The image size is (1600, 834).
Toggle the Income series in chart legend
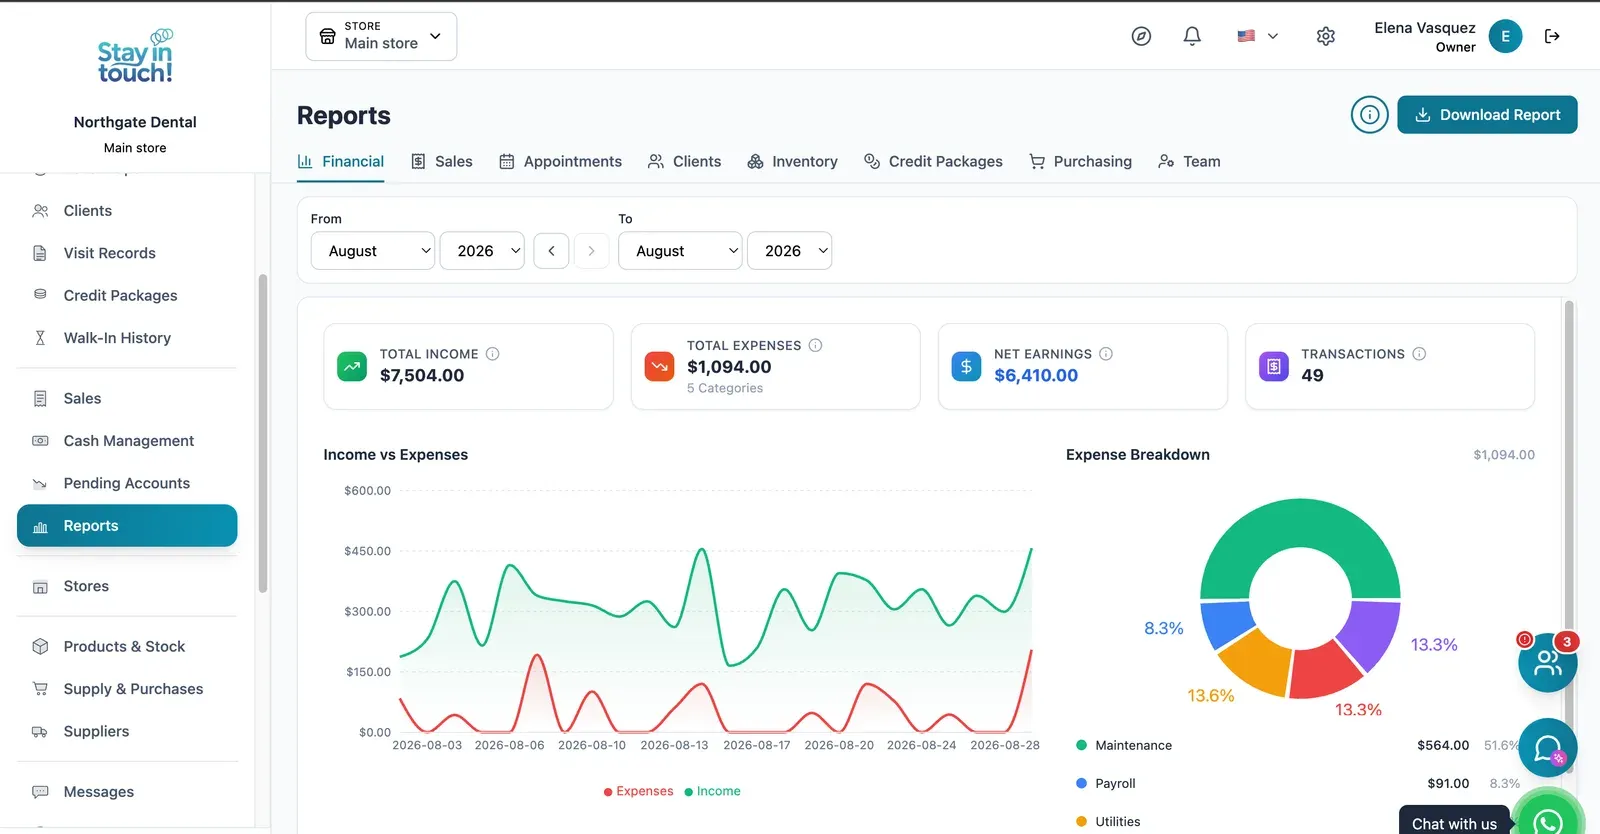click(712, 791)
